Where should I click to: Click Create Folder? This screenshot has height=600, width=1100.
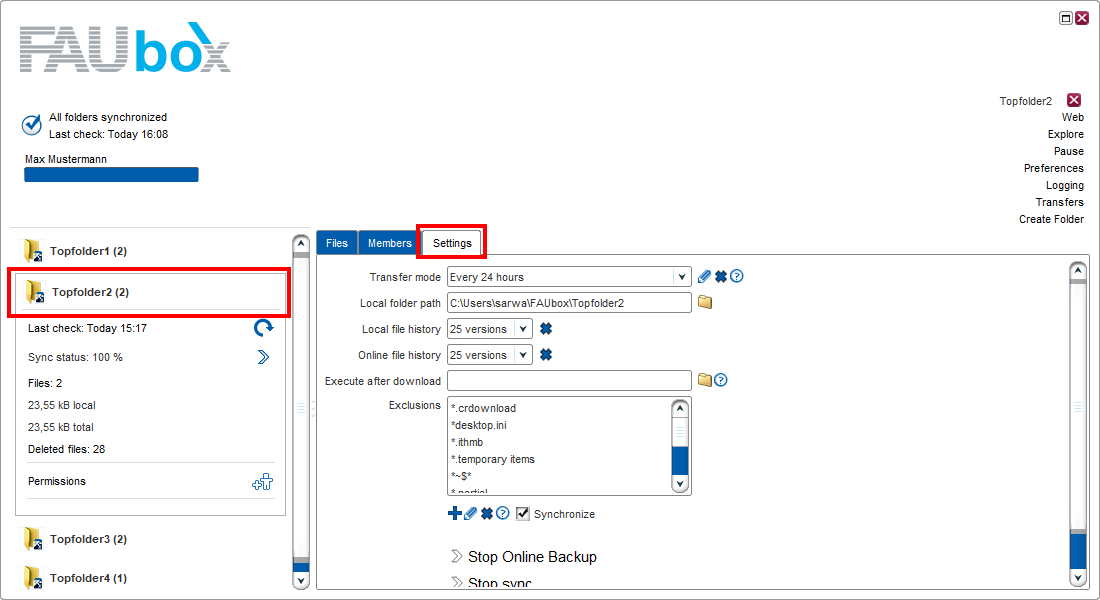pos(1051,219)
